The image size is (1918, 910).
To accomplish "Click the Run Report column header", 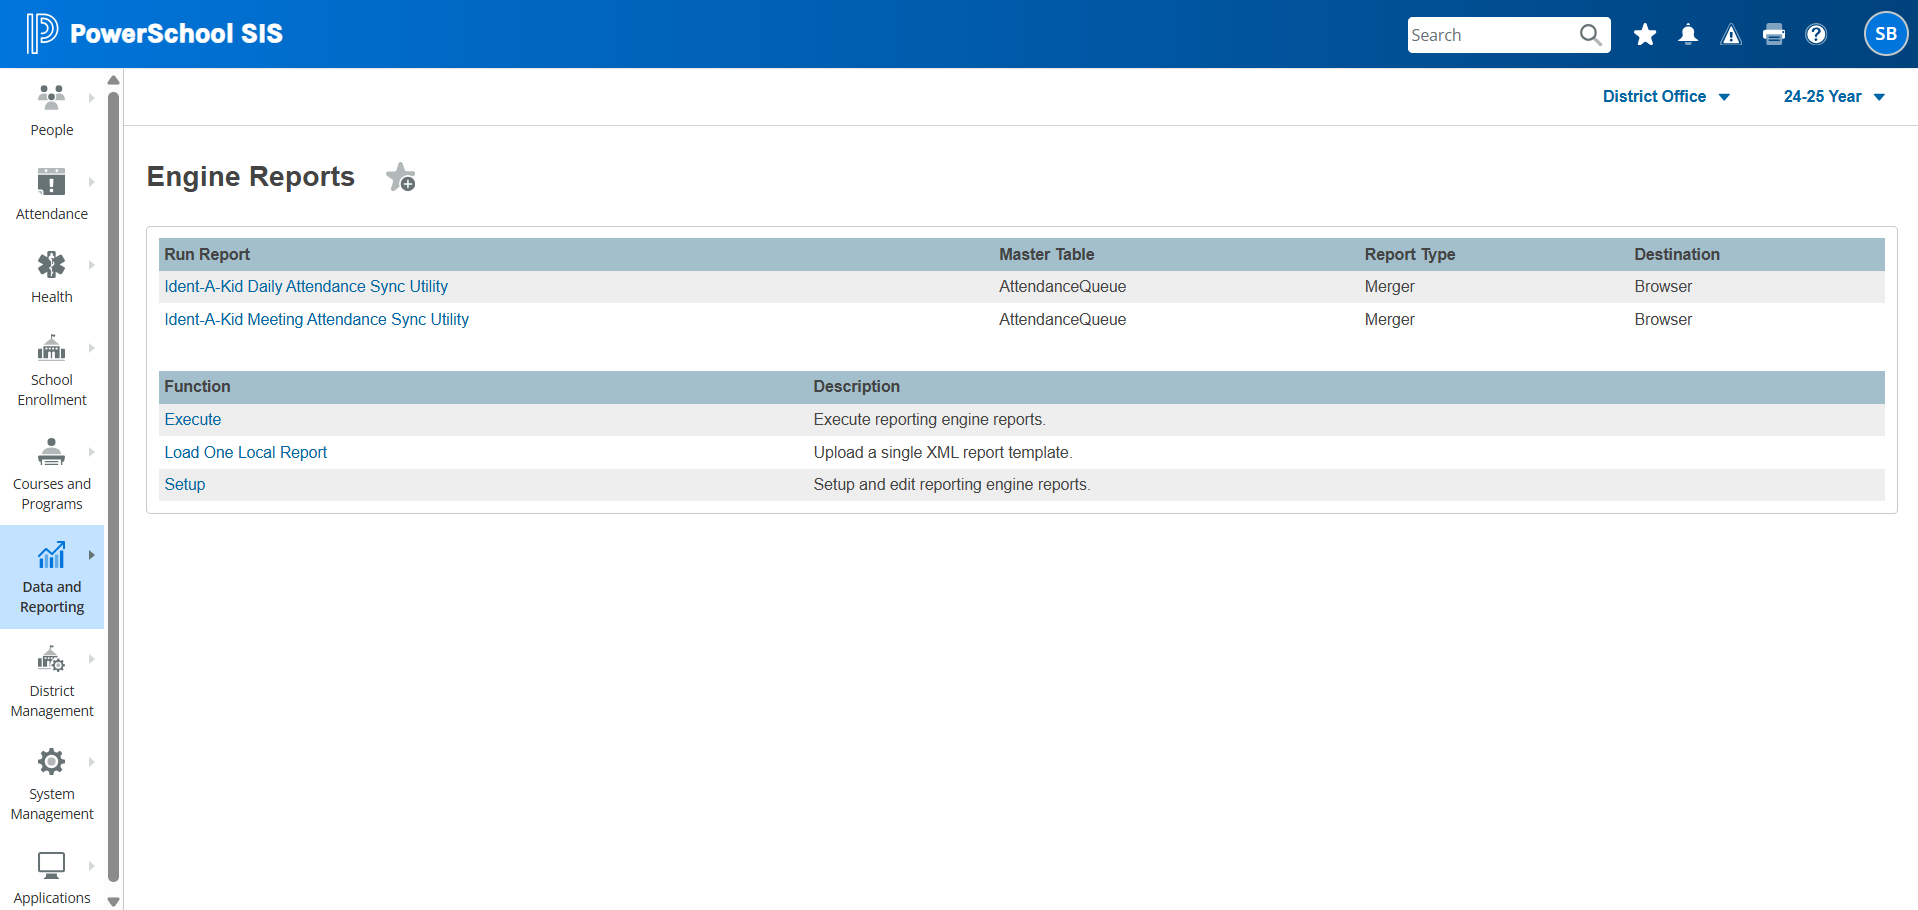I will 207,255.
